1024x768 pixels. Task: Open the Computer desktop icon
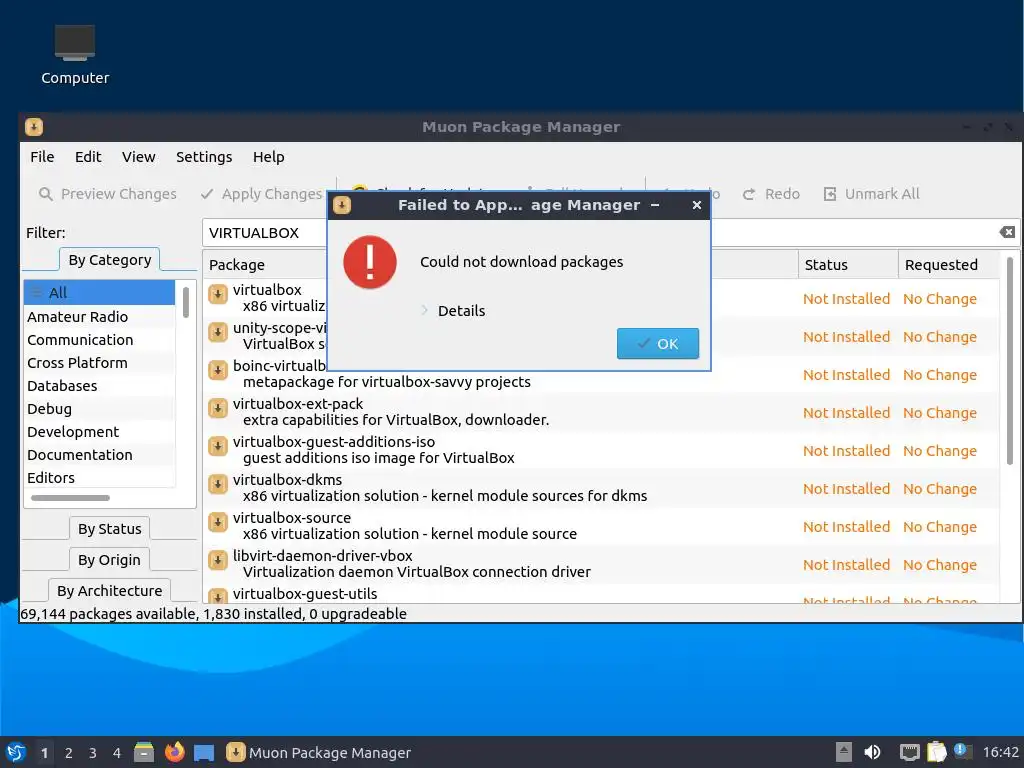[74, 54]
